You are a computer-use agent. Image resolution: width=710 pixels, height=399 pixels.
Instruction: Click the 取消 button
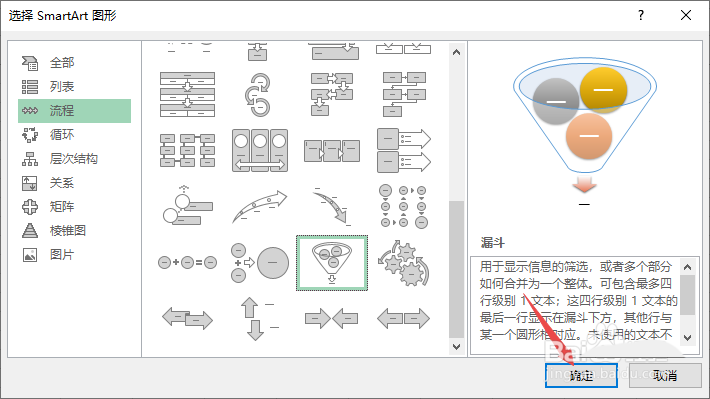(x=665, y=375)
